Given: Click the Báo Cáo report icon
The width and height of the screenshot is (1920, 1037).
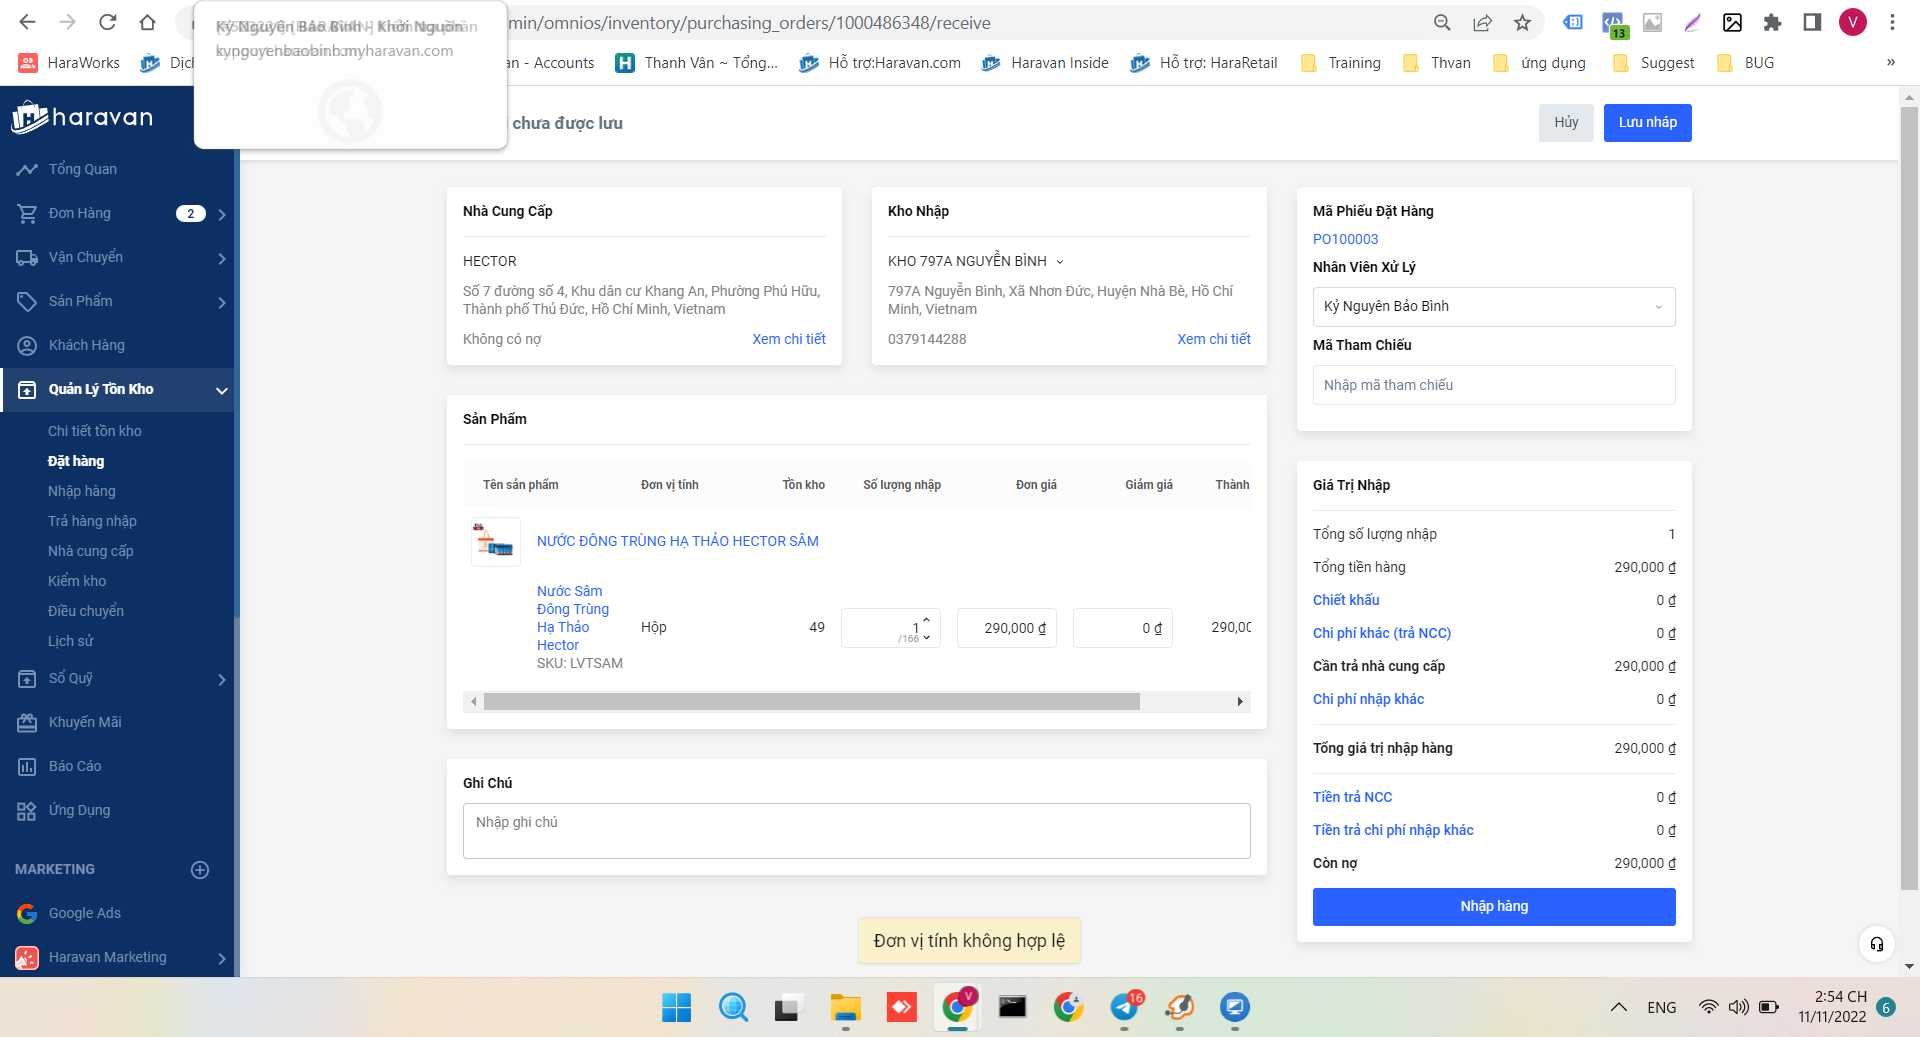Looking at the screenshot, I should tap(27, 766).
